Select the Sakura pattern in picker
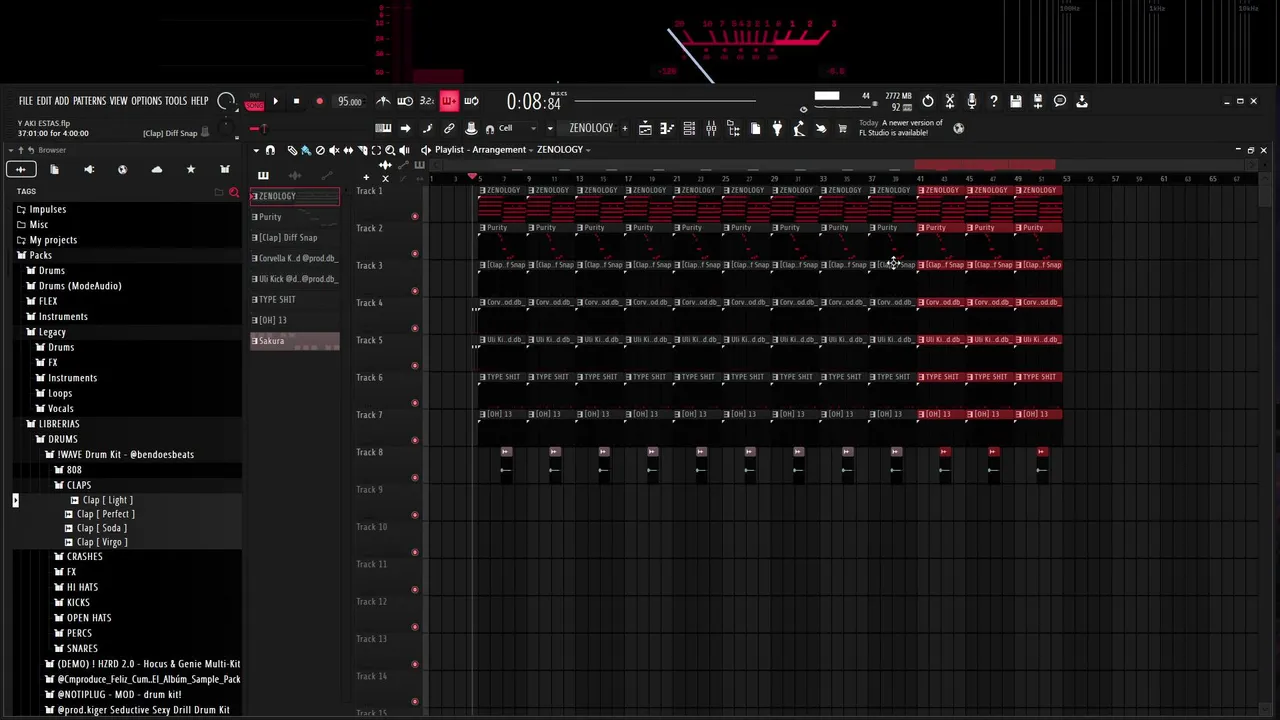Viewport: 1280px width, 720px height. point(295,341)
